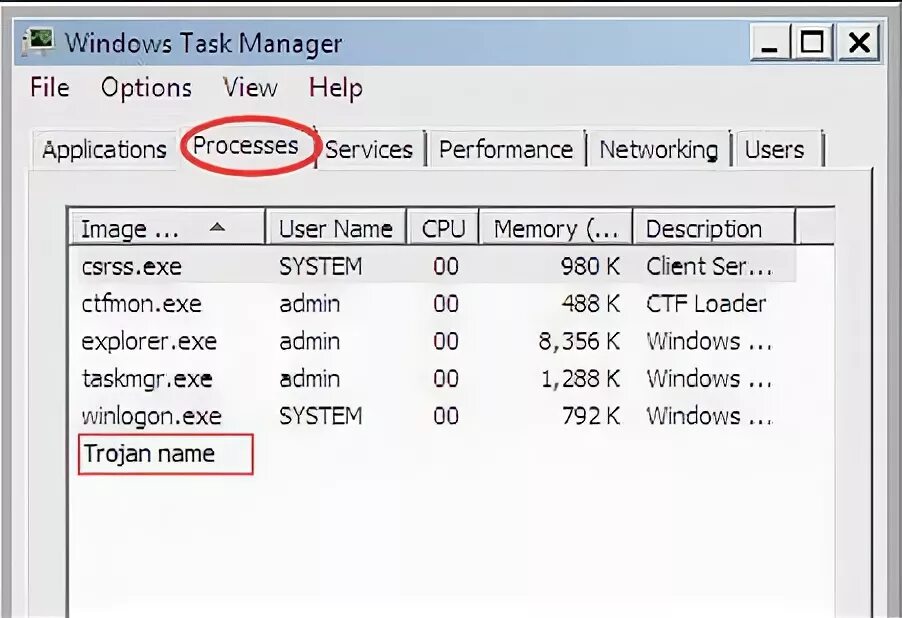Viewport: 902px width, 618px height.
Task: Select the explorer.exe process
Action: 149,341
